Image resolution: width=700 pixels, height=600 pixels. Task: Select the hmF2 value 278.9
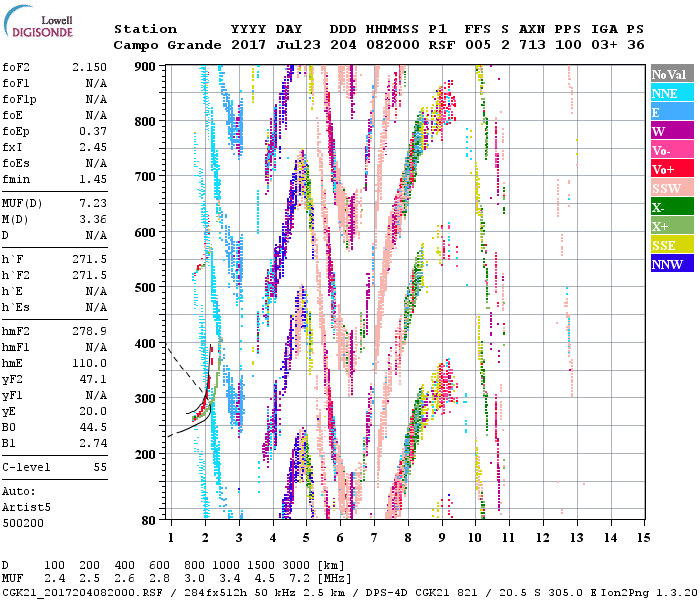click(x=90, y=331)
